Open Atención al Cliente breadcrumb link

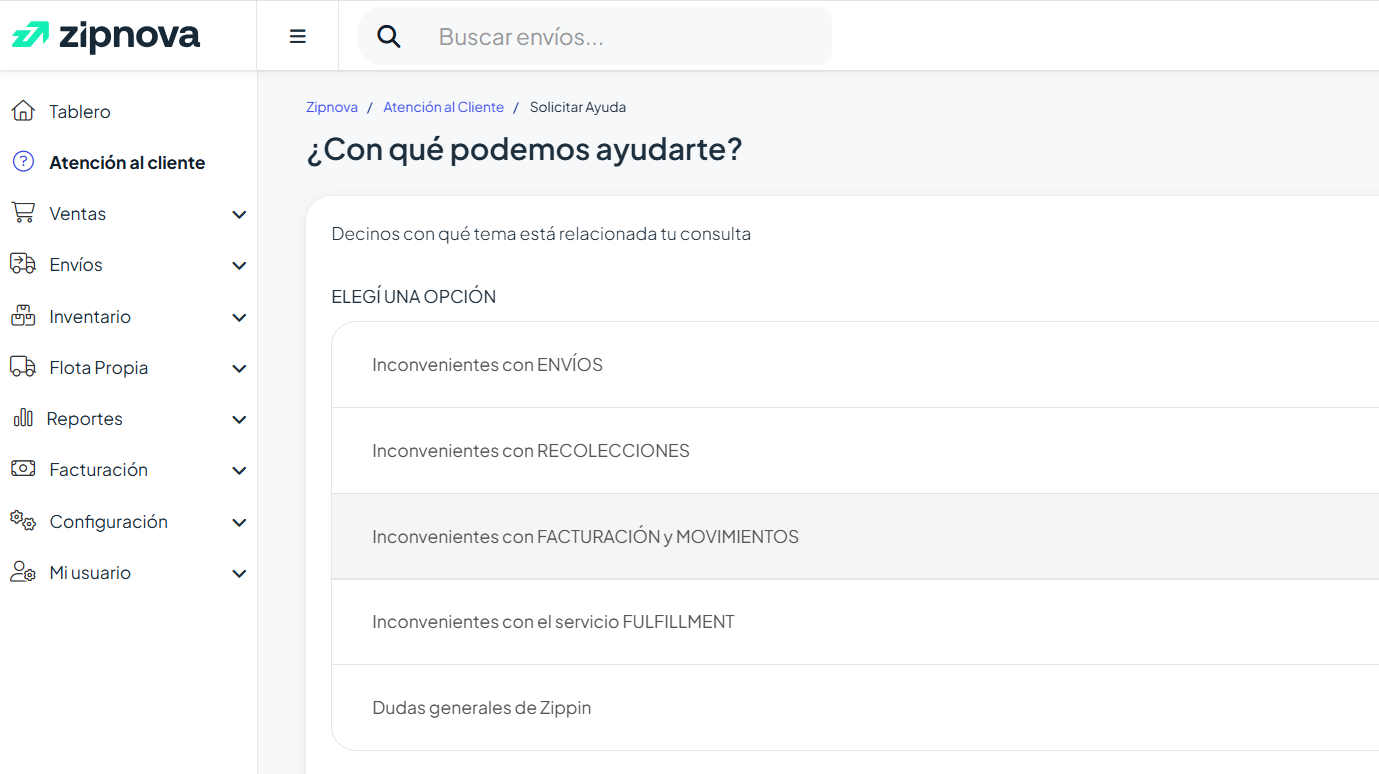click(443, 107)
